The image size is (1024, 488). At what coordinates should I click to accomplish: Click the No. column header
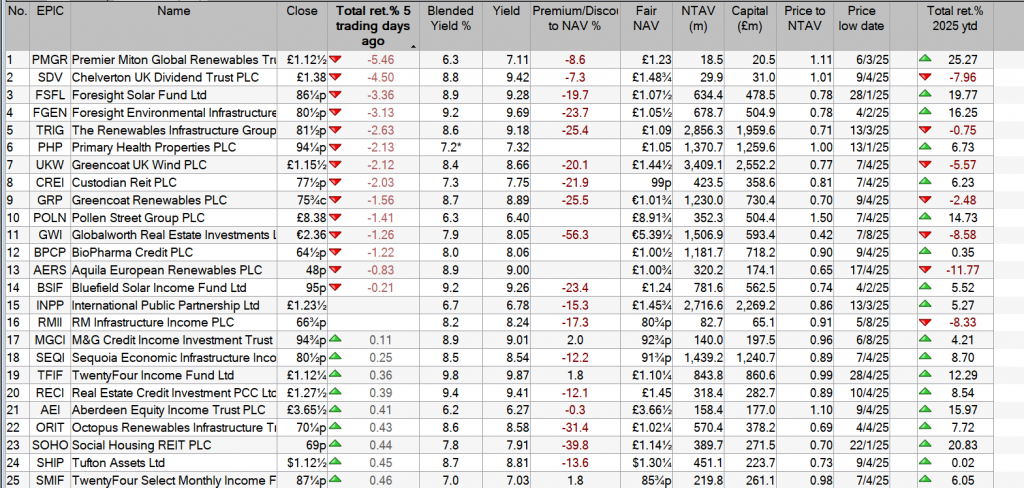coord(16,11)
